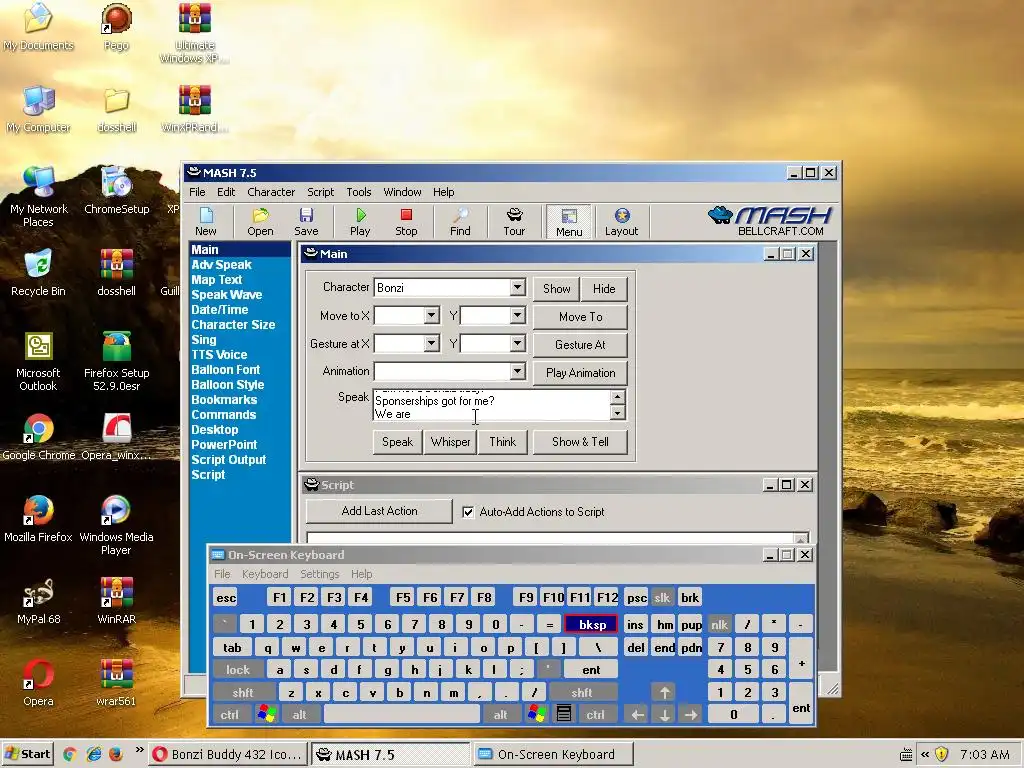Click the MASH Bellcraft.com logo
Viewport: 1024px width, 768px height.
tap(771, 221)
